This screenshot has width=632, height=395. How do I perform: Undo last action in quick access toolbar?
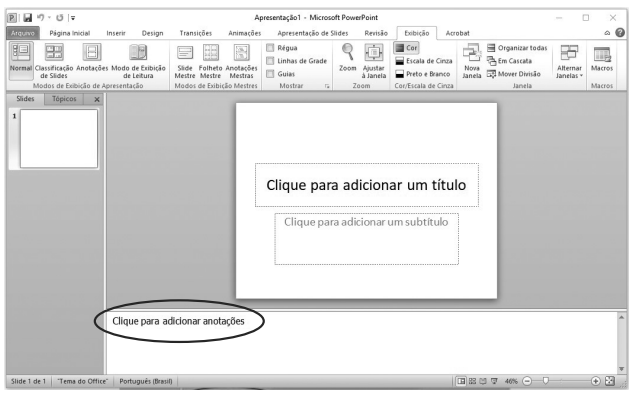pyautogui.click(x=41, y=18)
